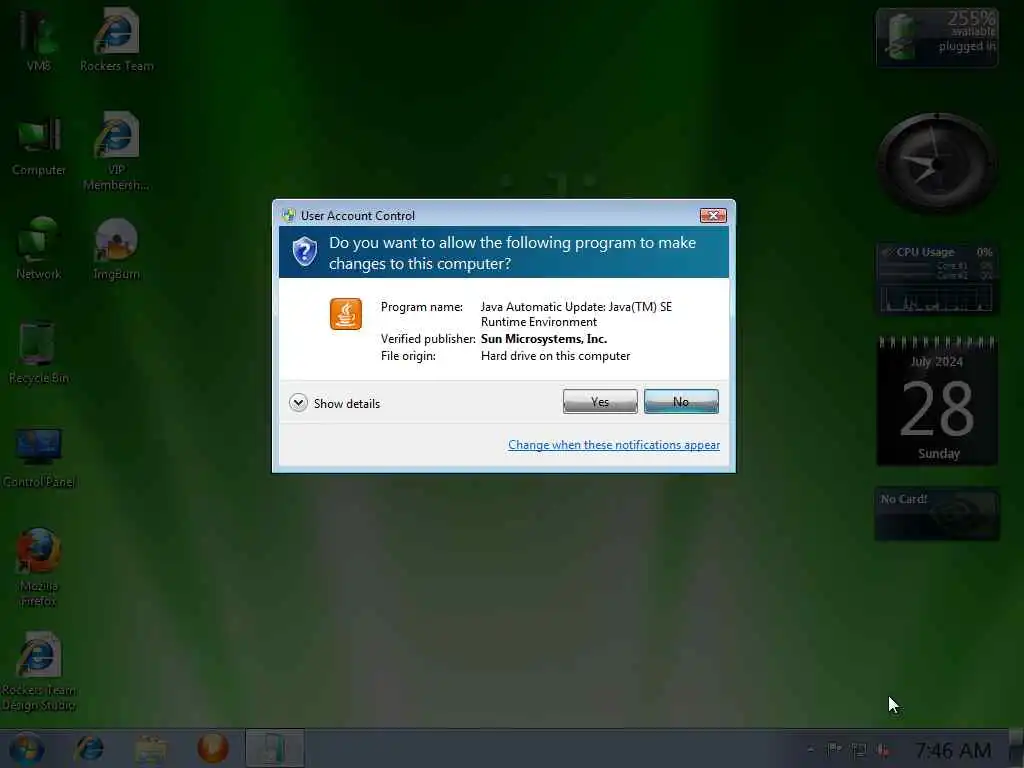Click the volume tray icon
This screenshot has height=768, width=1024.
[884, 750]
